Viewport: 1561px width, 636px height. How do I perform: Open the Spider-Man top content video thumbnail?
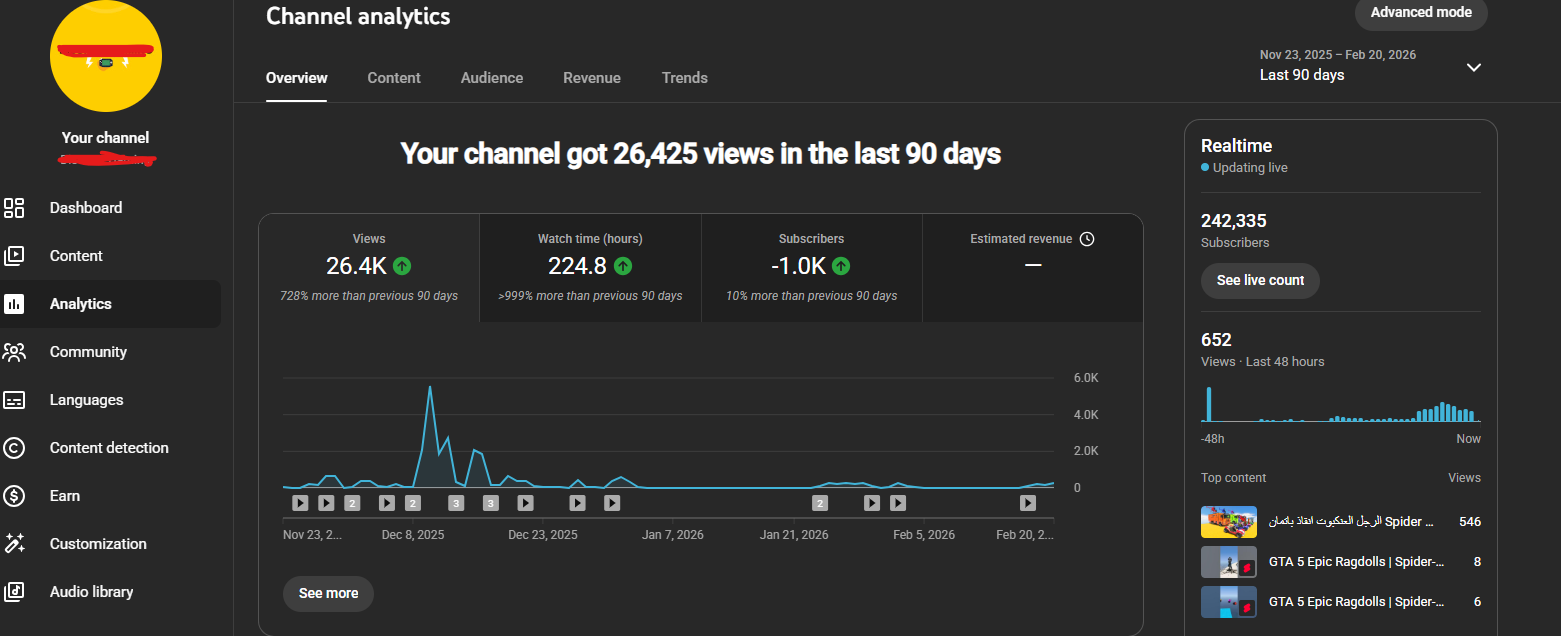coord(1228,522)
